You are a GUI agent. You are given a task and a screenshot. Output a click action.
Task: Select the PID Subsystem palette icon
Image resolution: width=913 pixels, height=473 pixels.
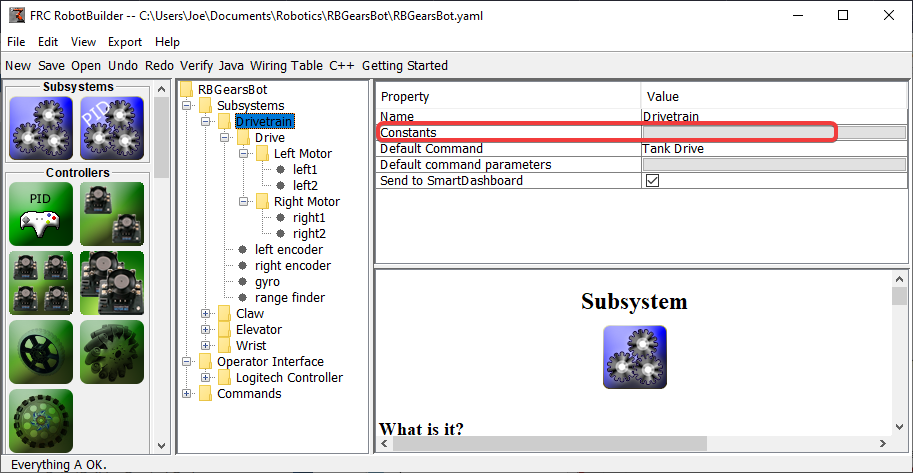pos(112,128)
